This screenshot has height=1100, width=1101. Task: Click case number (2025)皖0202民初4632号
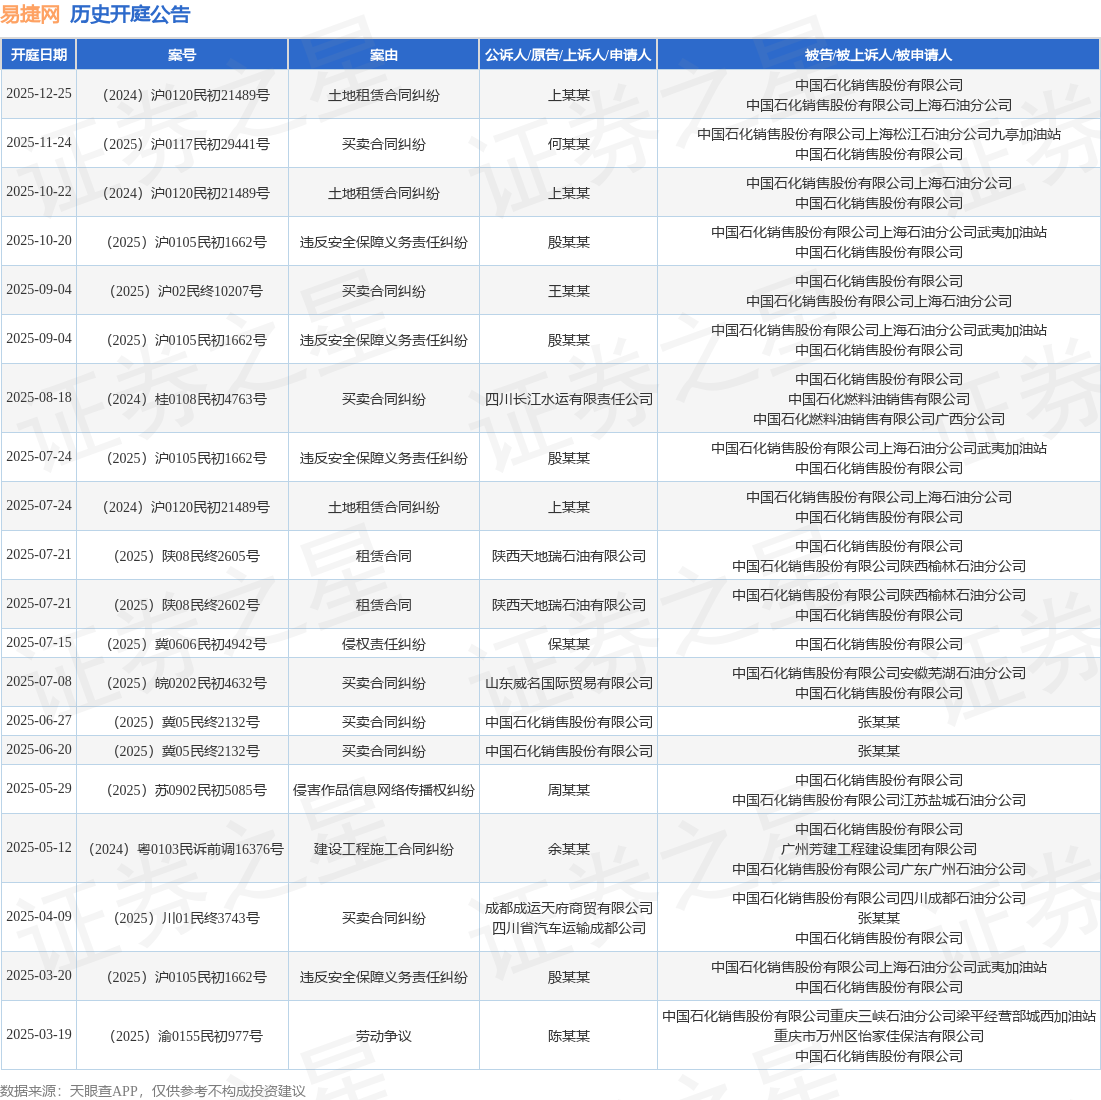coord(185,684)
